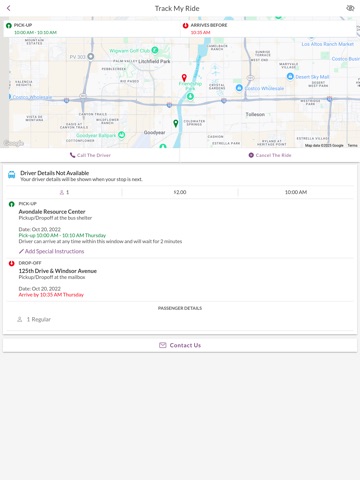Viewport: 360px width, 480px height.
Task: Select Desert Sky Mall marker on the map
Action: pyautogui.click(x=290, y=76)
